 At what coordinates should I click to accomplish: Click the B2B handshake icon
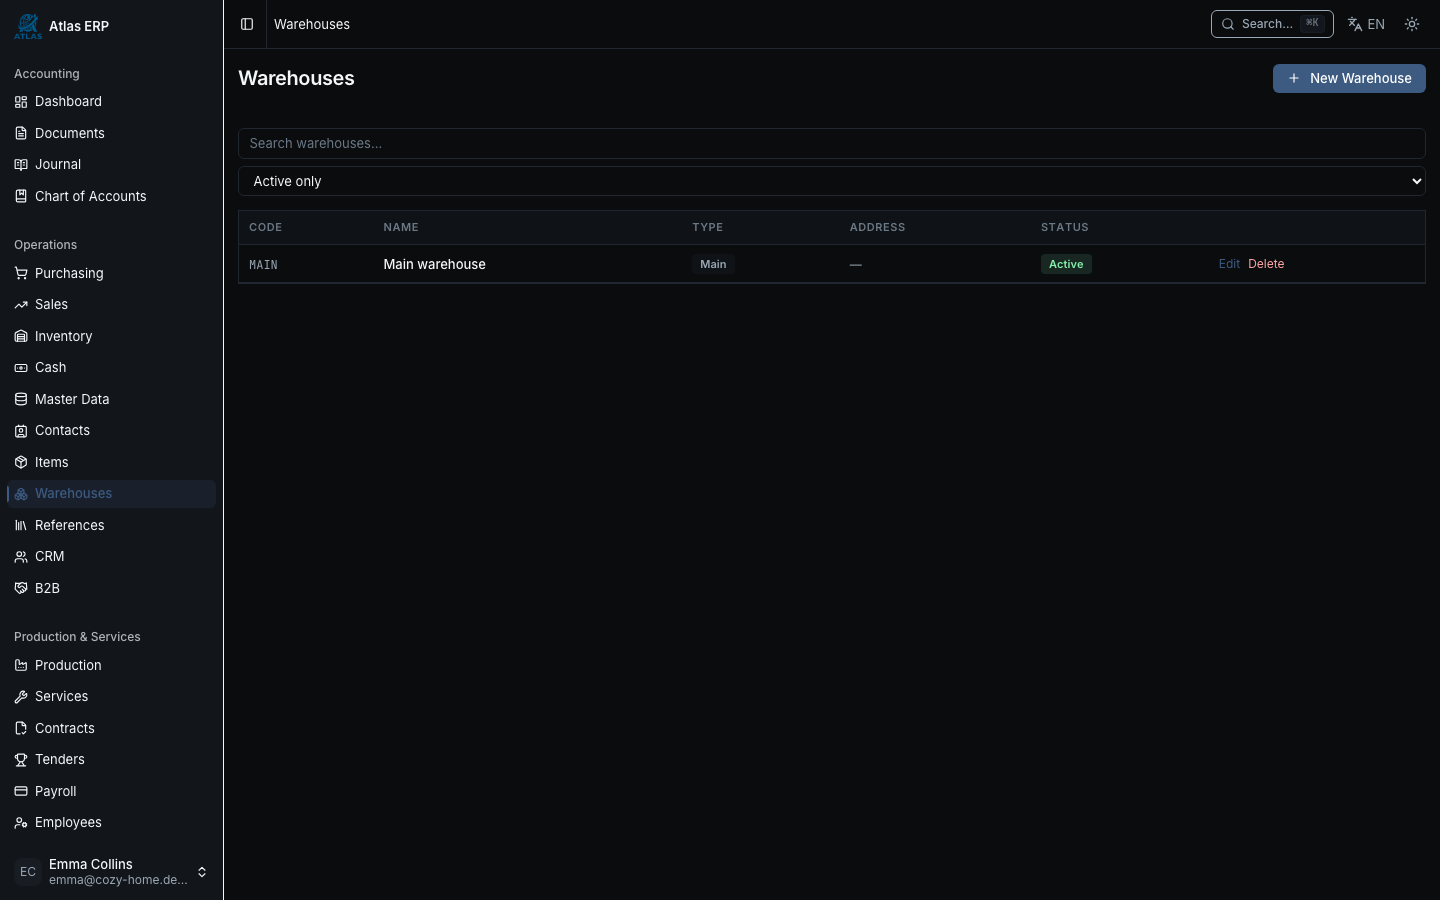point(21,588)
